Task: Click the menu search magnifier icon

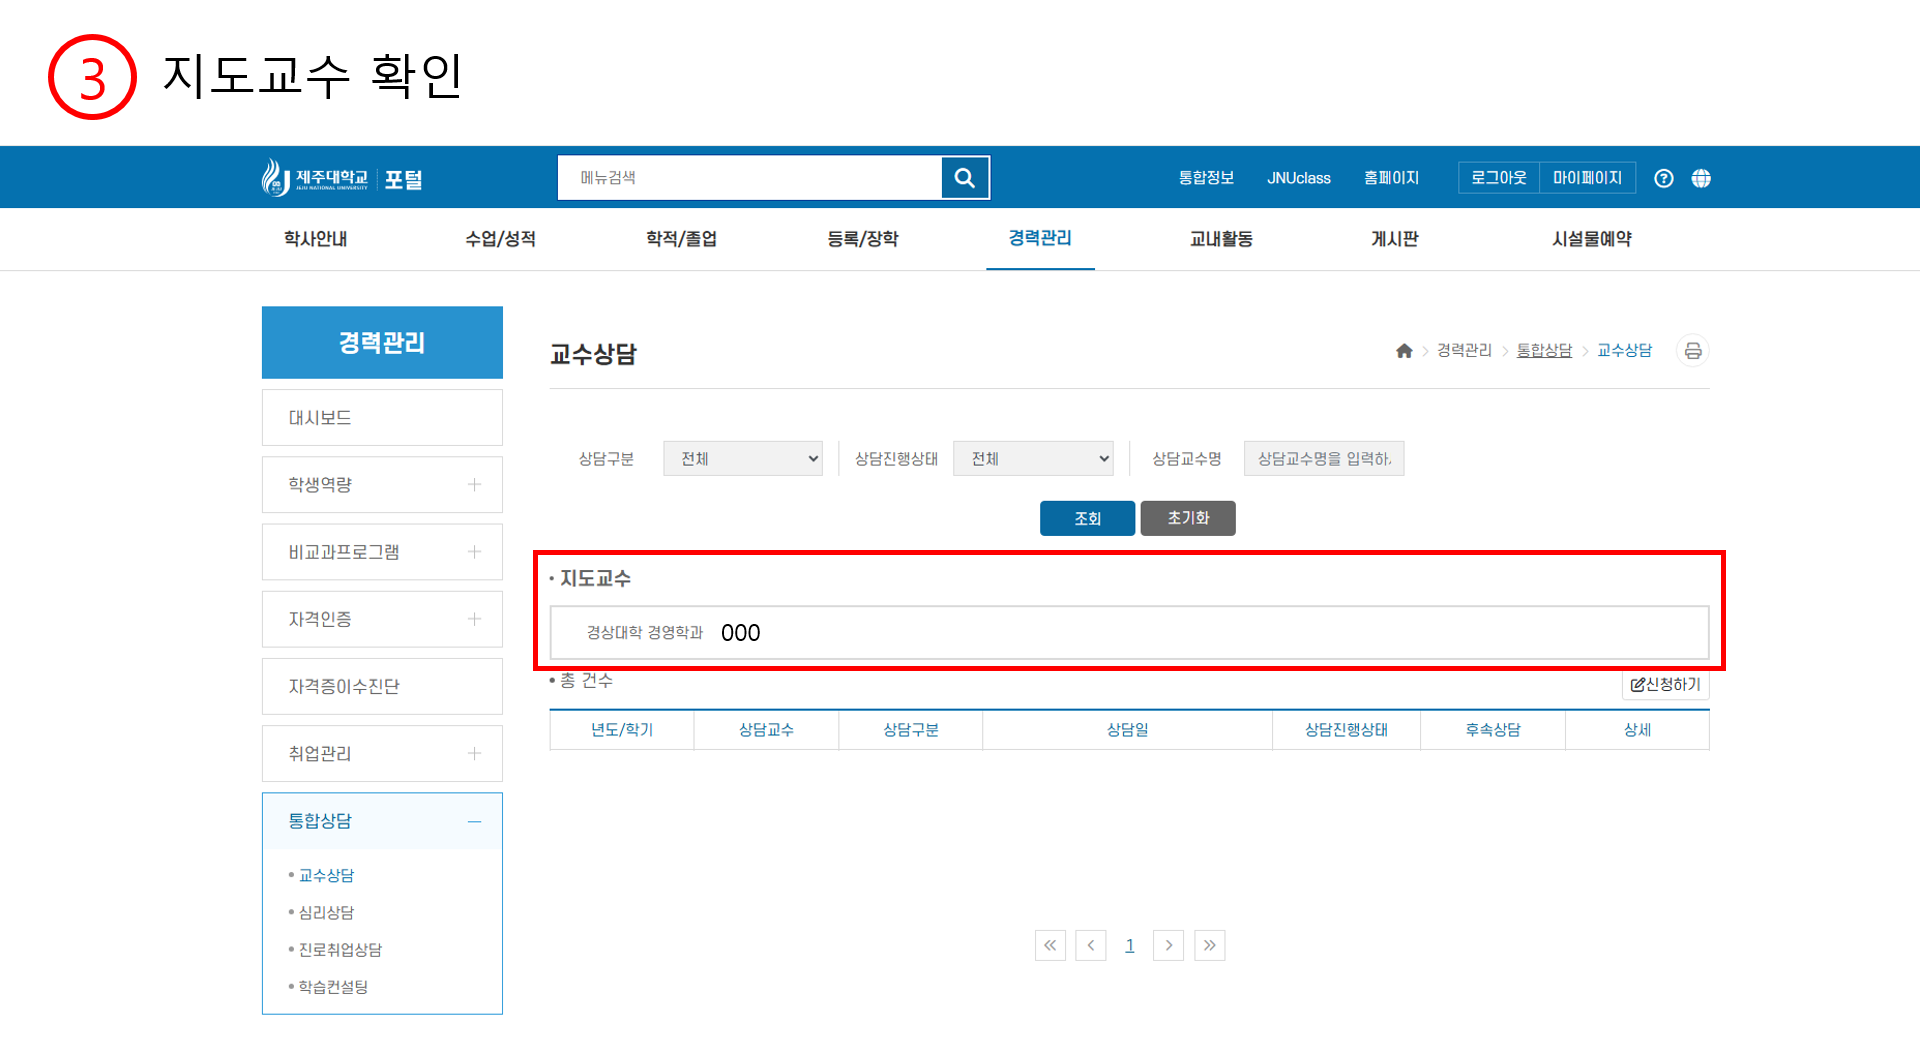Action: point(963,177)
